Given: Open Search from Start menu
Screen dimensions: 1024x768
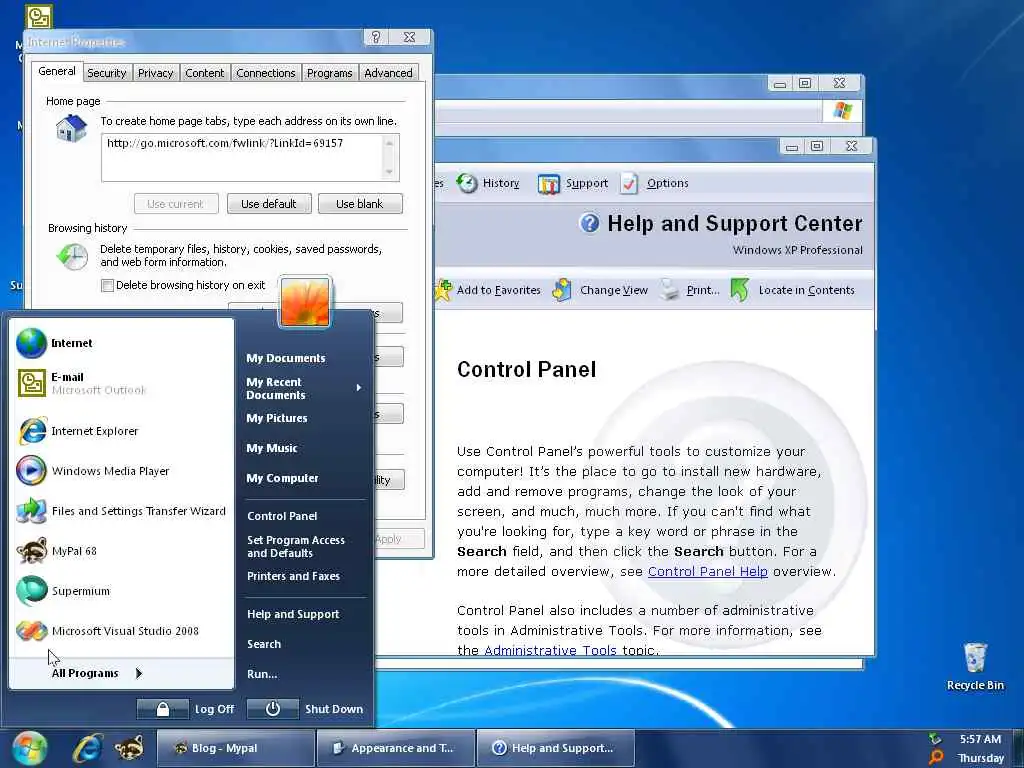Looking at the screenshot, I should click(264, 644).
